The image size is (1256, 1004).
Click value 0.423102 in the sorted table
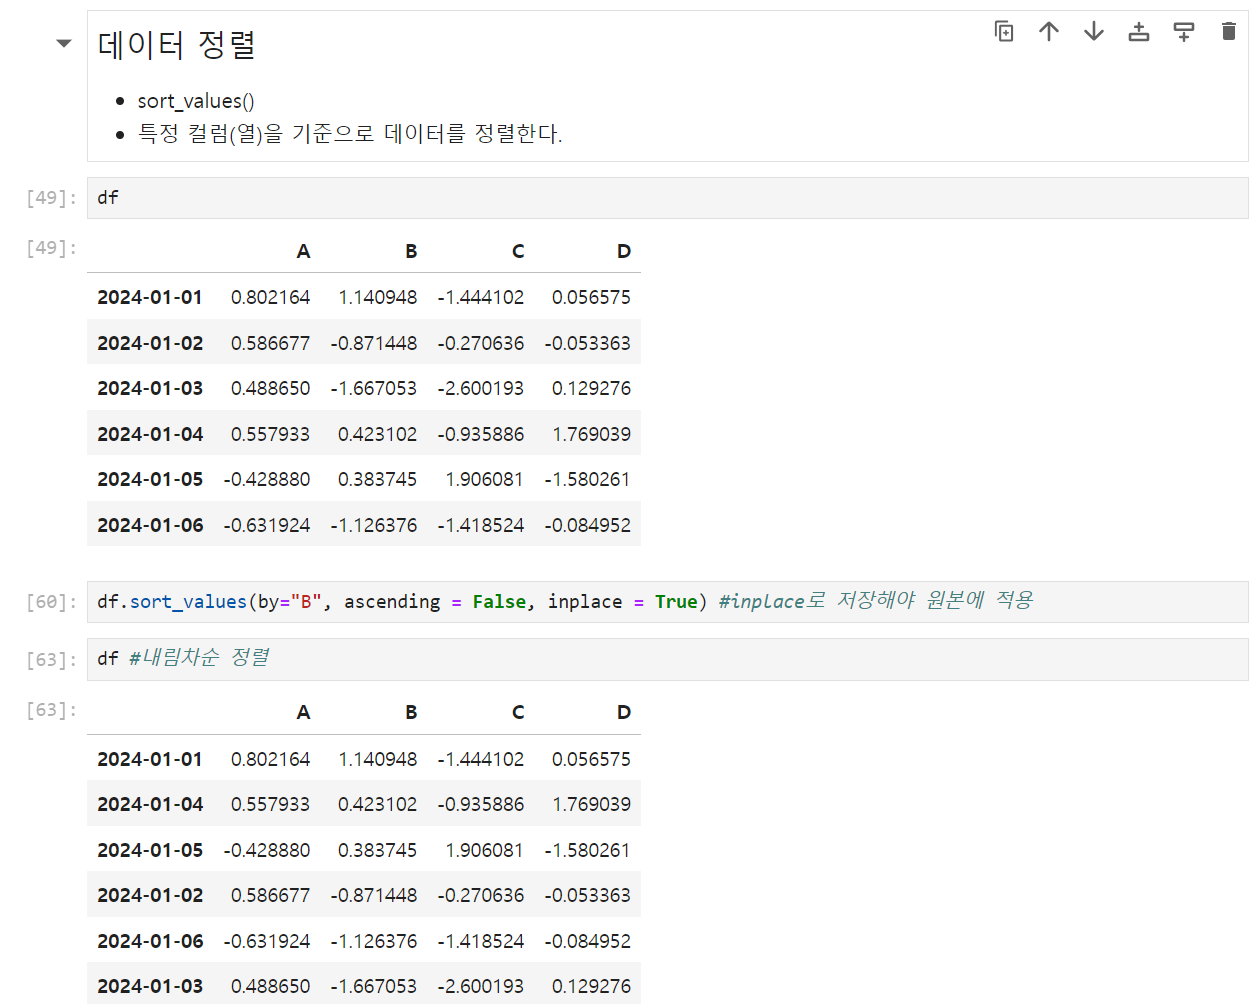378,804
